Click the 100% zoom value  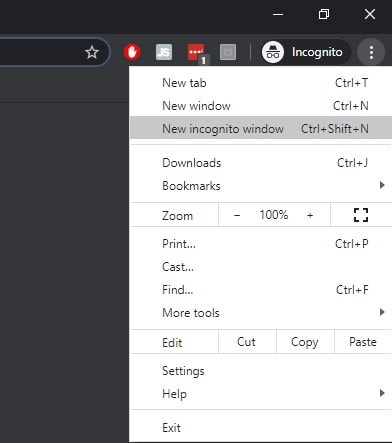pos(274,215)
